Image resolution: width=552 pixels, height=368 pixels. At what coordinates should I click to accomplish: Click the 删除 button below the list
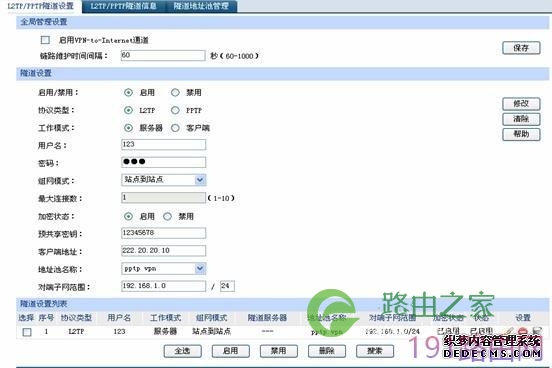327,351
